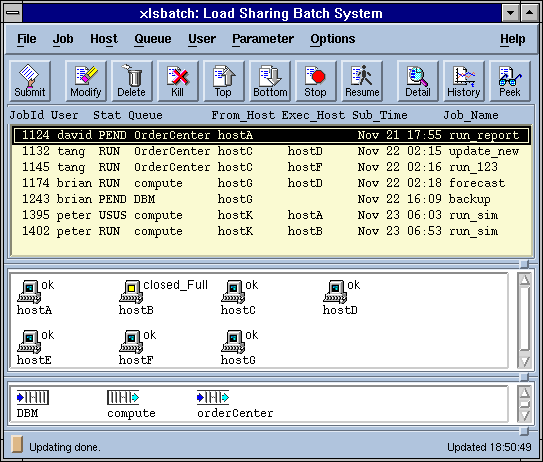The width and height of the screenshot is (543, 462).
Task: Click the Bottom toolbar icon
Action: pyautogui.click(x=270, y=81)
